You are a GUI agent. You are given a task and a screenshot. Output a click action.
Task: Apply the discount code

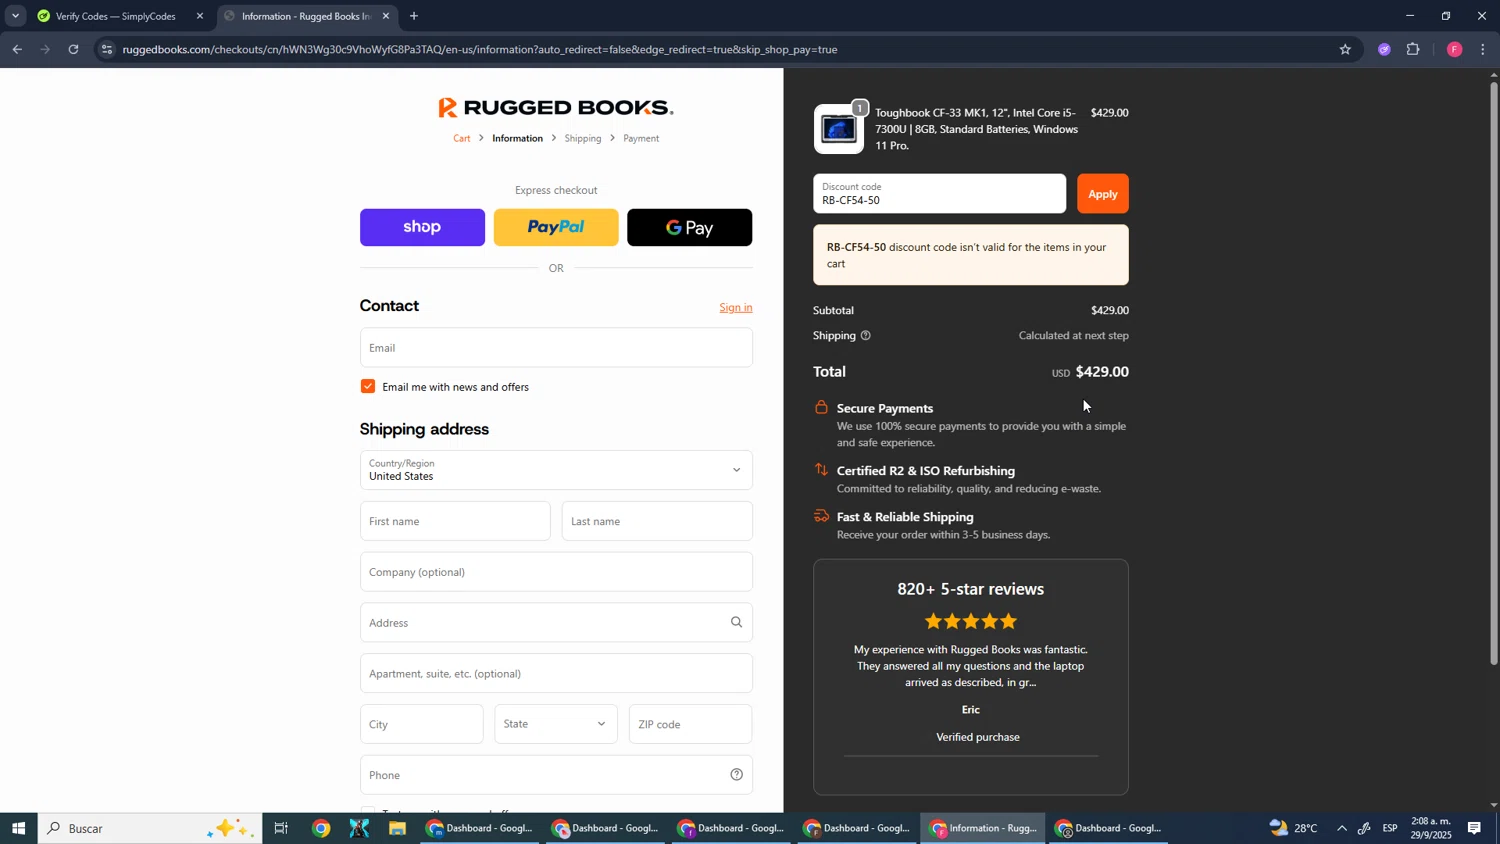point(1103,194)
